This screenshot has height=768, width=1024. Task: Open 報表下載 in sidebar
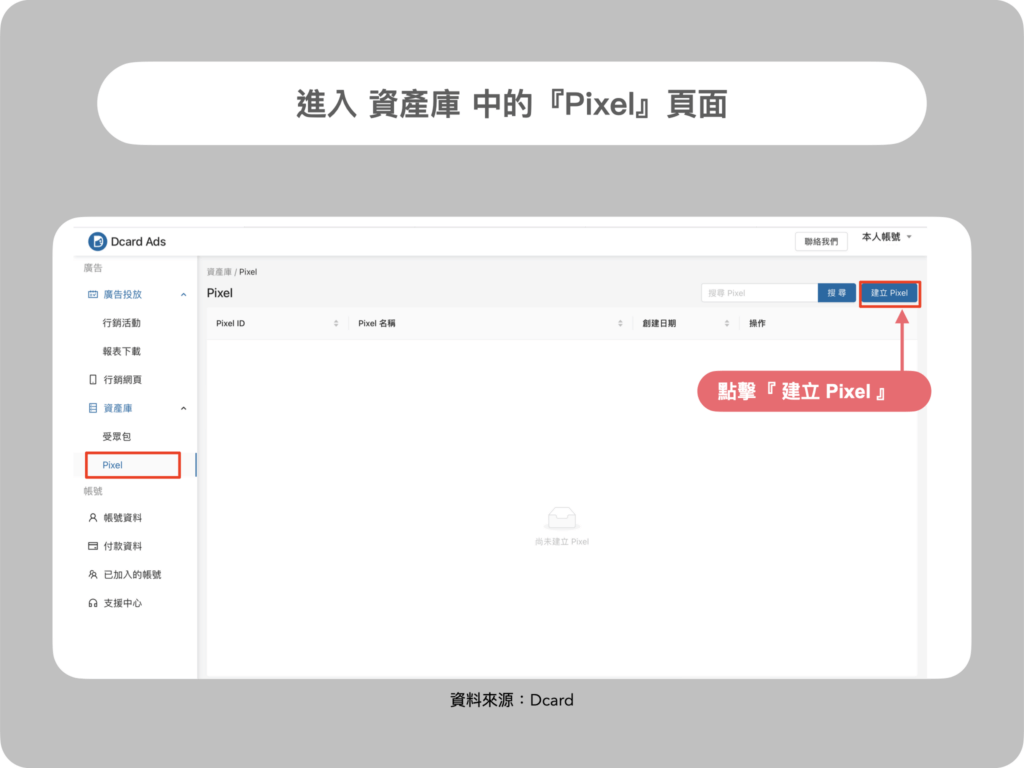click(x=121, y=351)
